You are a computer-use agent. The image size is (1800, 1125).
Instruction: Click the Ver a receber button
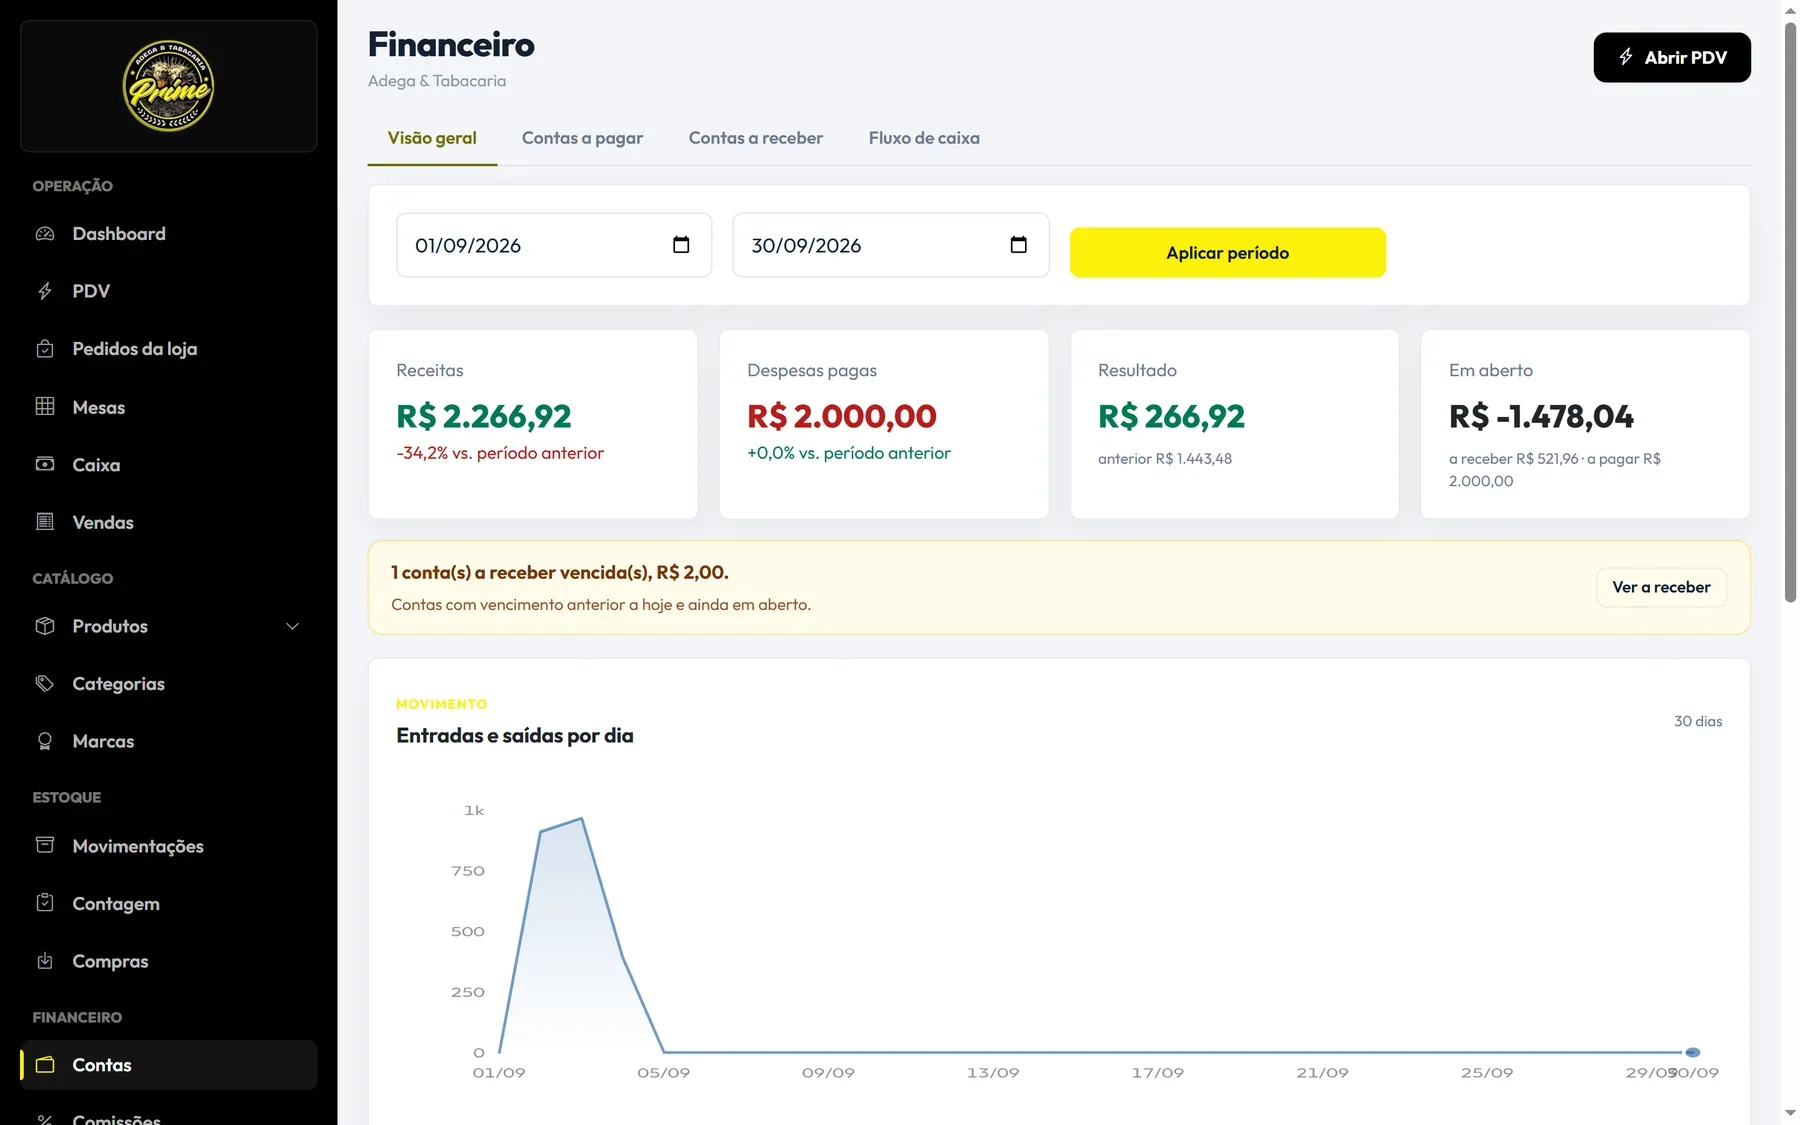click(1661, 587)
